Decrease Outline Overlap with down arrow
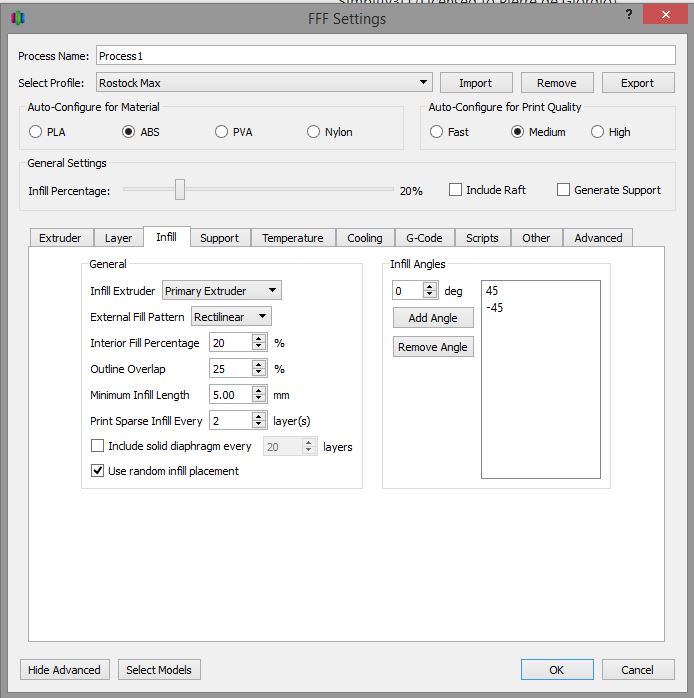694x698 pixels. tap(258, 373)
